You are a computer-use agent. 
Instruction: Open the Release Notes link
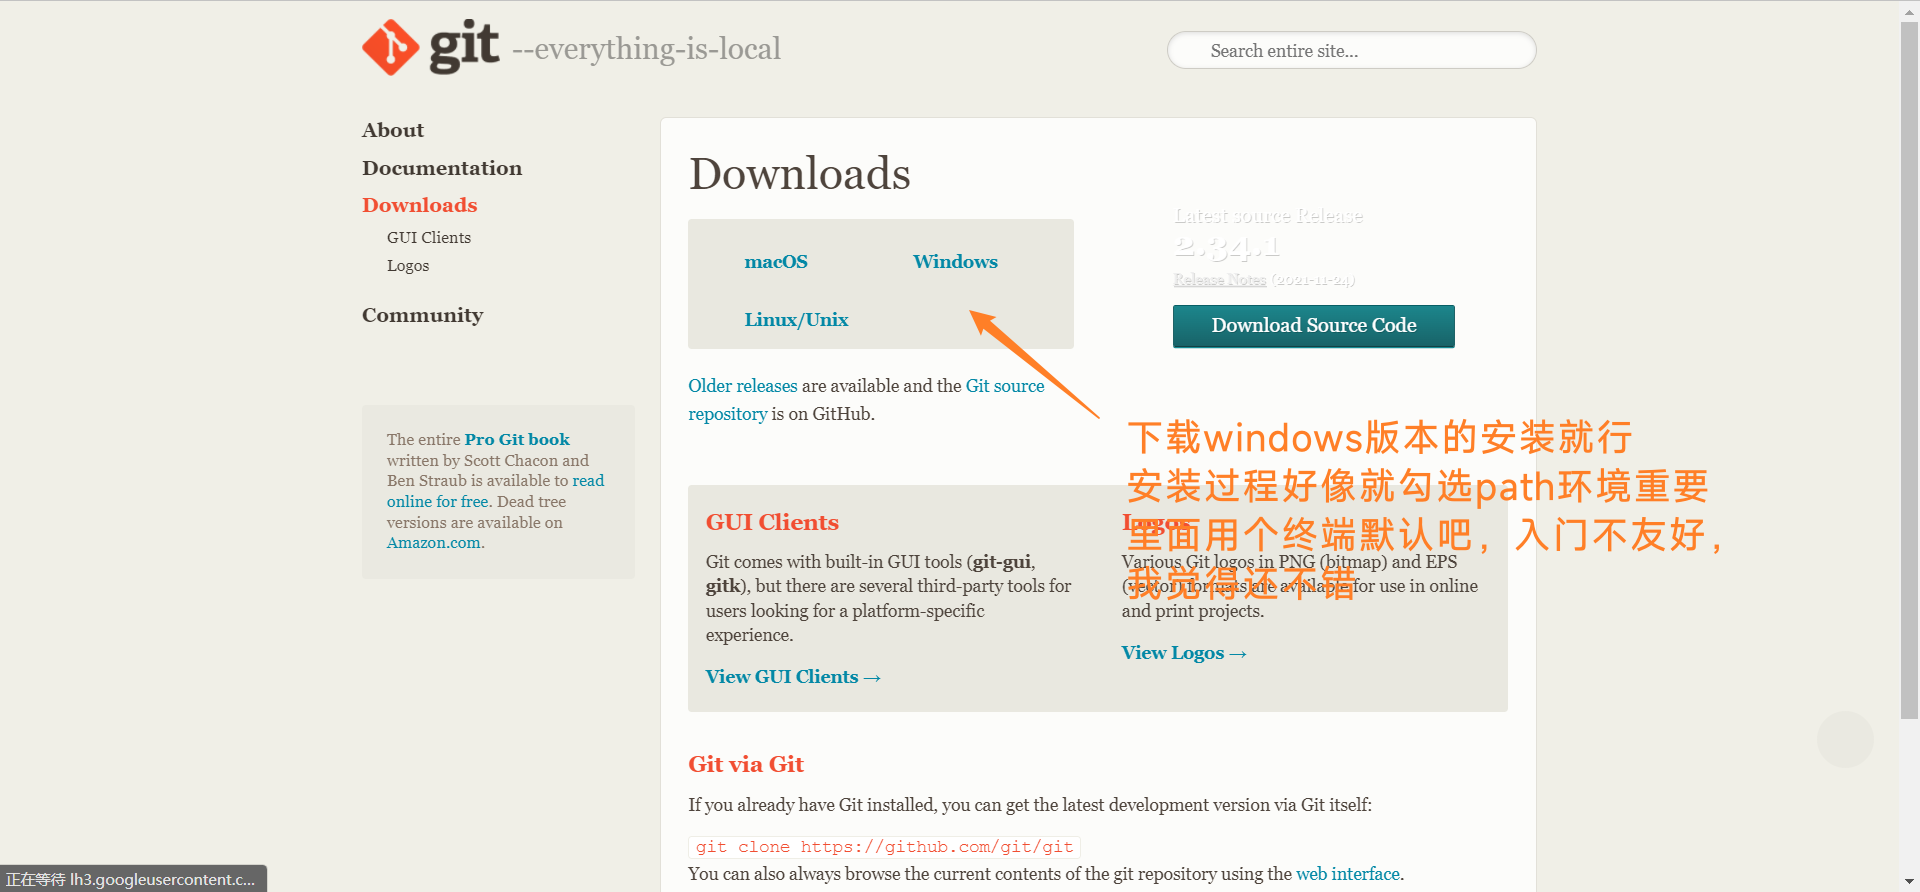tap(1219, 280)
